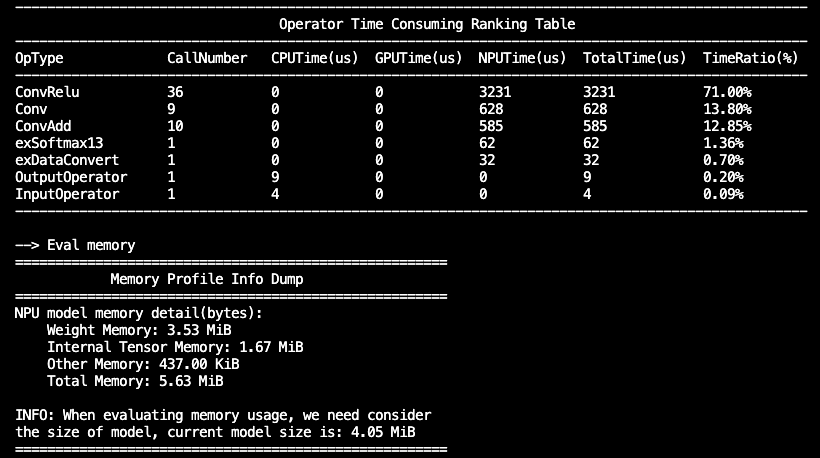Click the CallNumber column header
820x458 pixels.
207,58
